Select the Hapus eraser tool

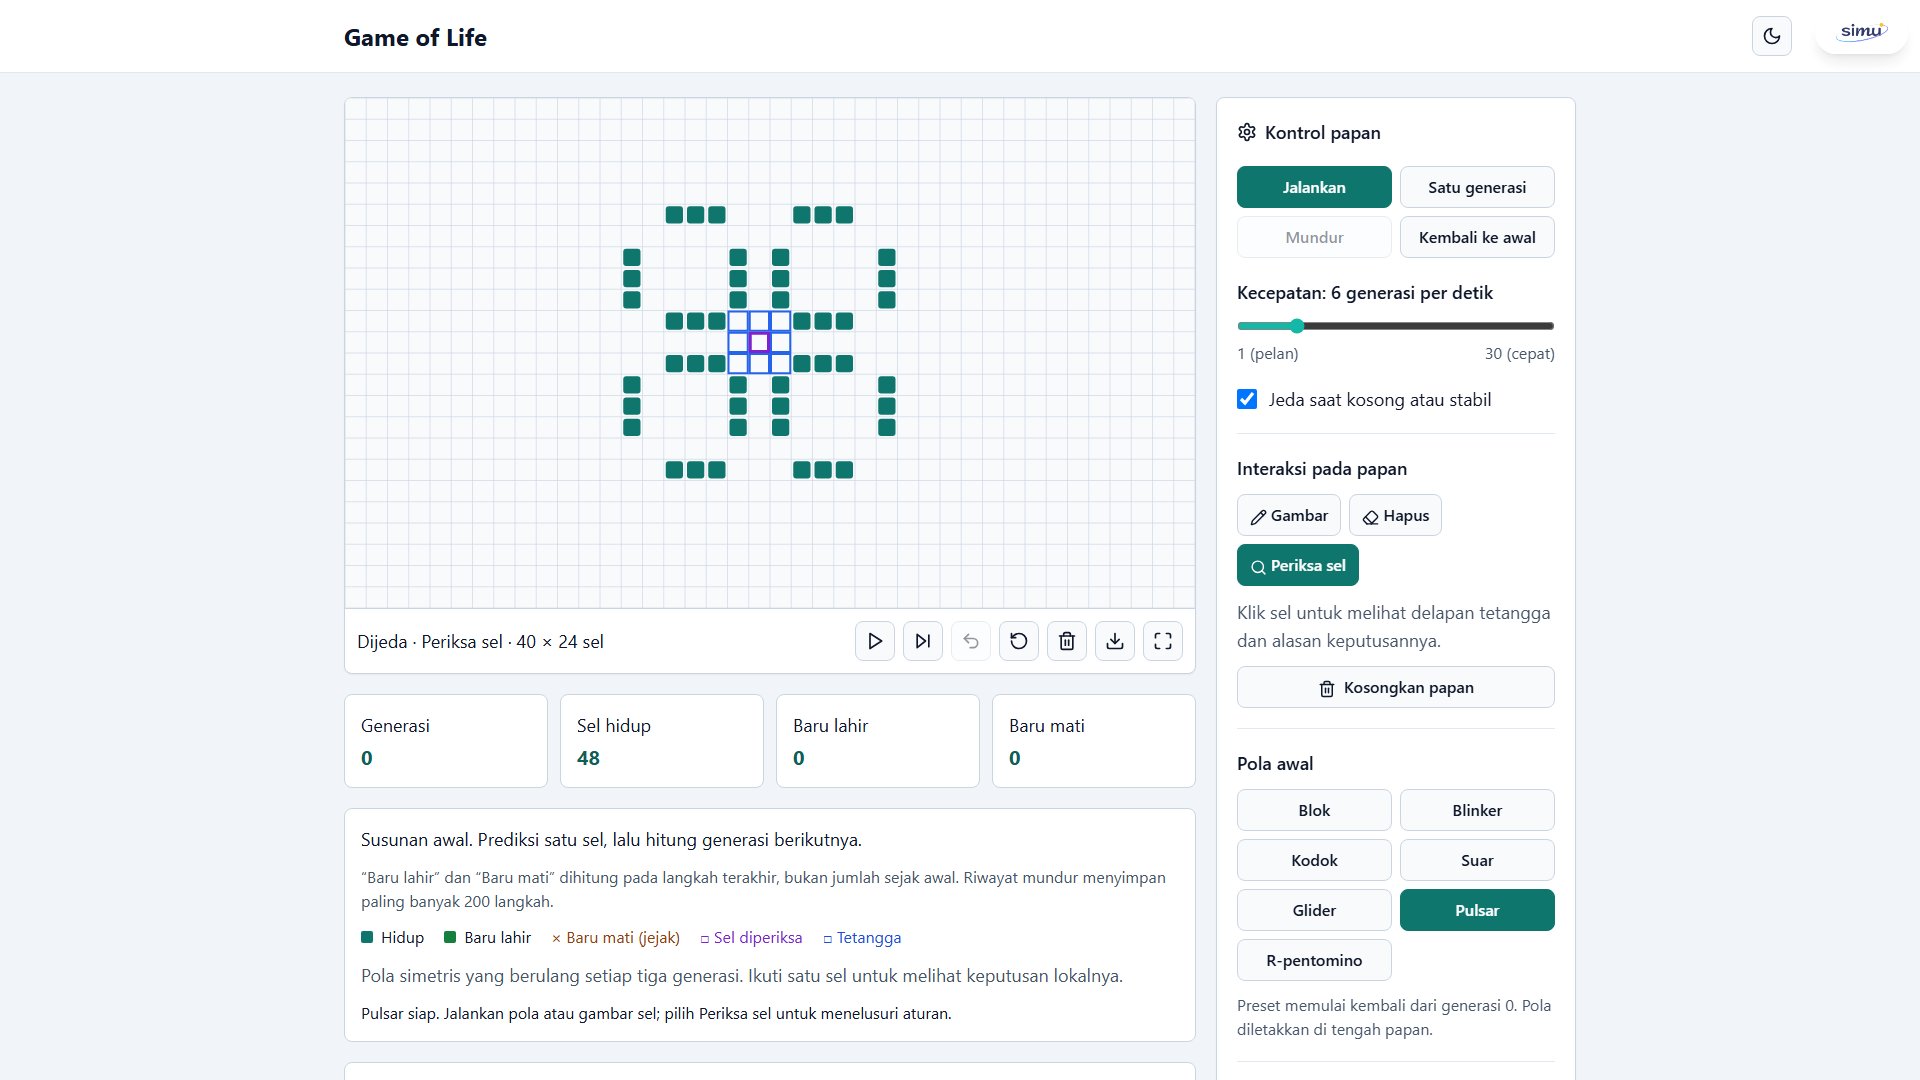(1395, 515)
